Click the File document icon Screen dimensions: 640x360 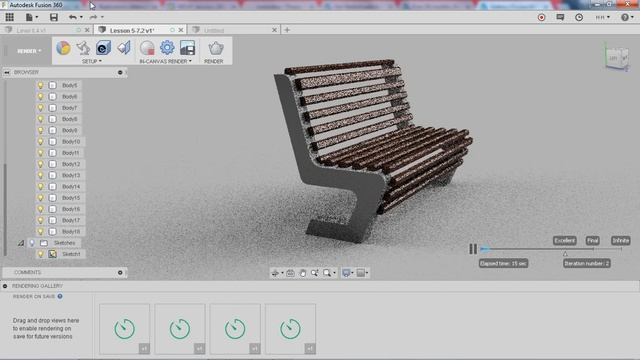tap(29, 17)
